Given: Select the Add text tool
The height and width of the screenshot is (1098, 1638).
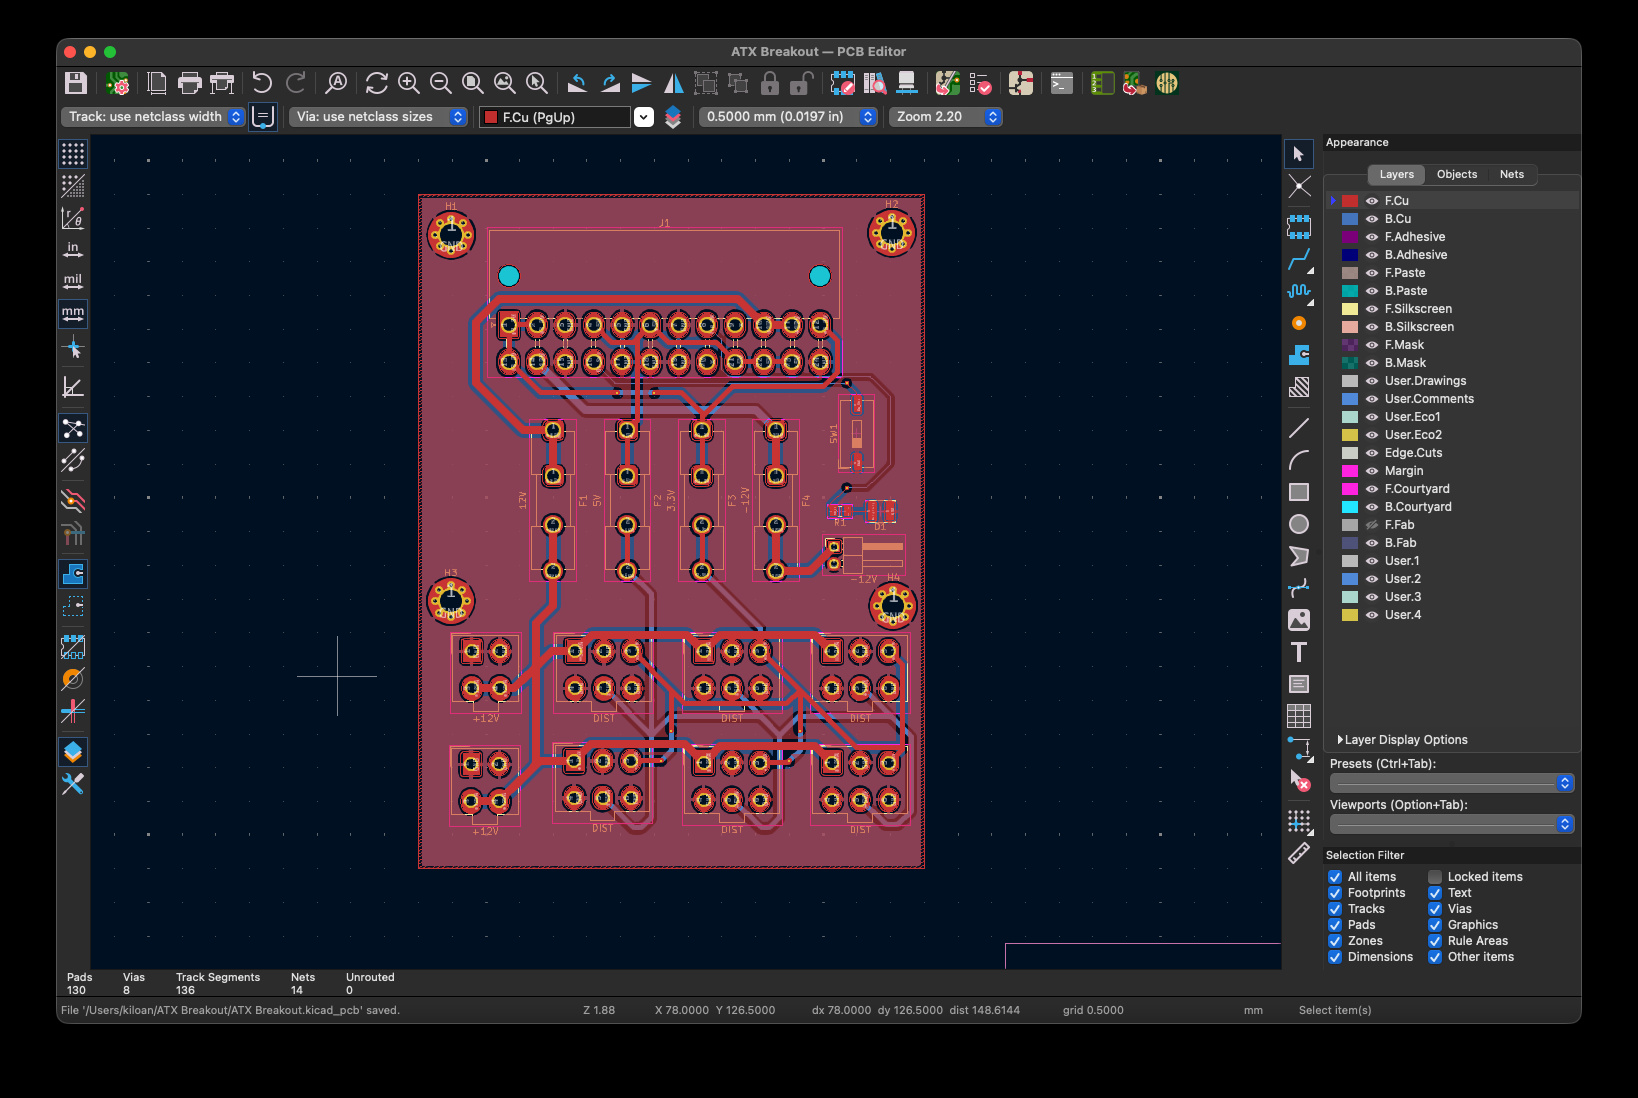Looking at the screenshot, I should click(x=1299, y=652).
